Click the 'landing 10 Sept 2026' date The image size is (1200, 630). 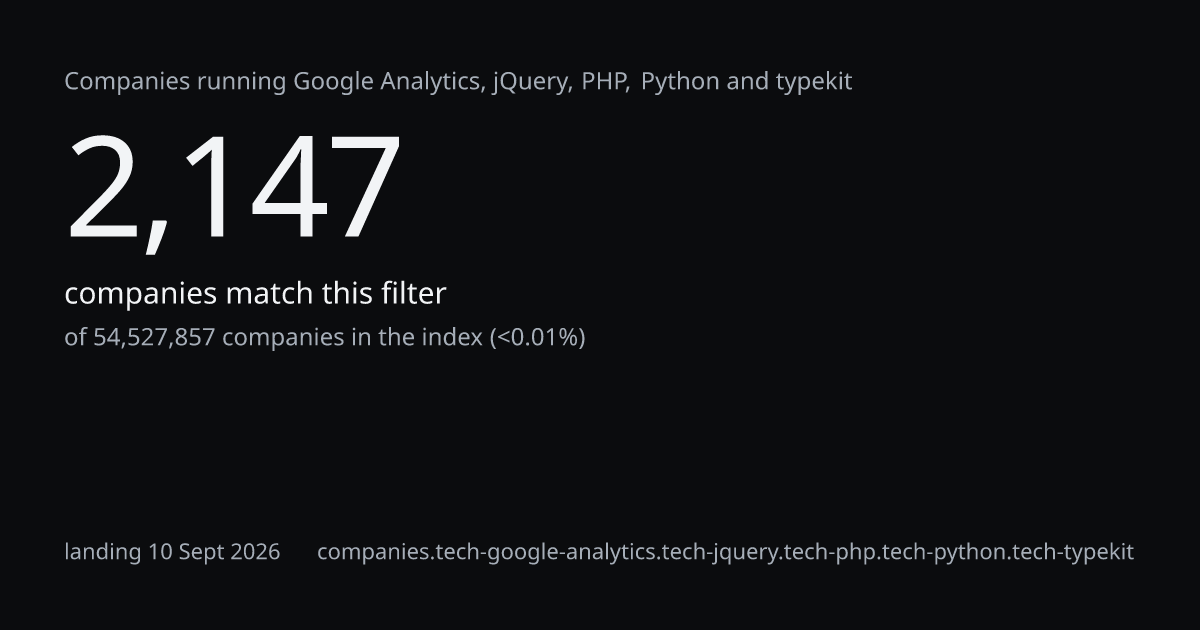172,552
